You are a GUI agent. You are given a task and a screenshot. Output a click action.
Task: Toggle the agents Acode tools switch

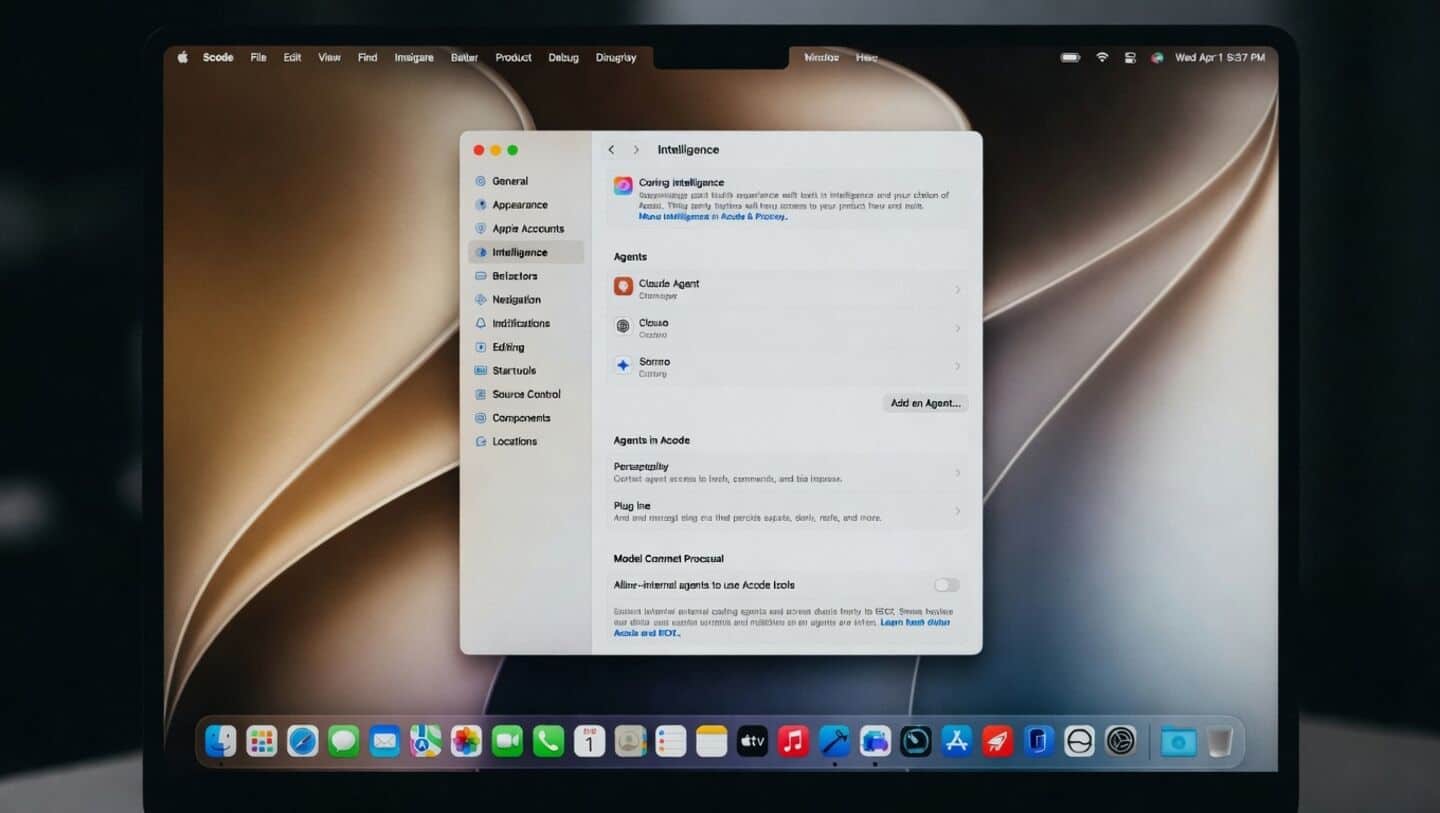pos(946,585)
